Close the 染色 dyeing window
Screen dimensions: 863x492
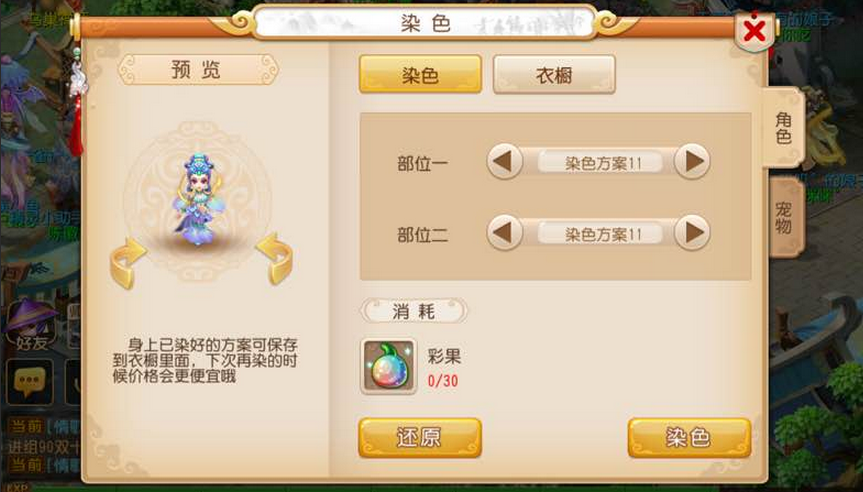pyautogui.click(x=754, y=32)
